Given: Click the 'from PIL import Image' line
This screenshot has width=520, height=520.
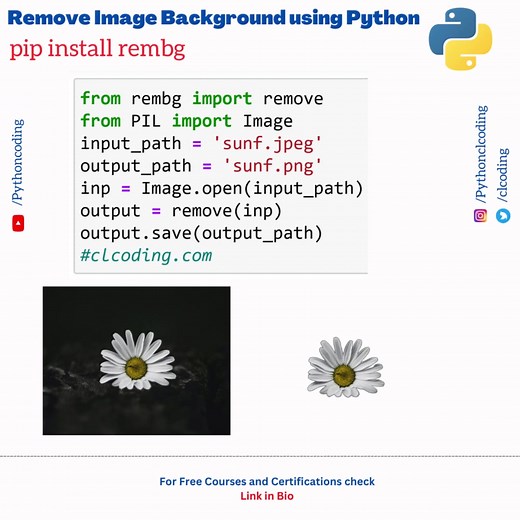Looking at the screenshot, I should 187,121.
